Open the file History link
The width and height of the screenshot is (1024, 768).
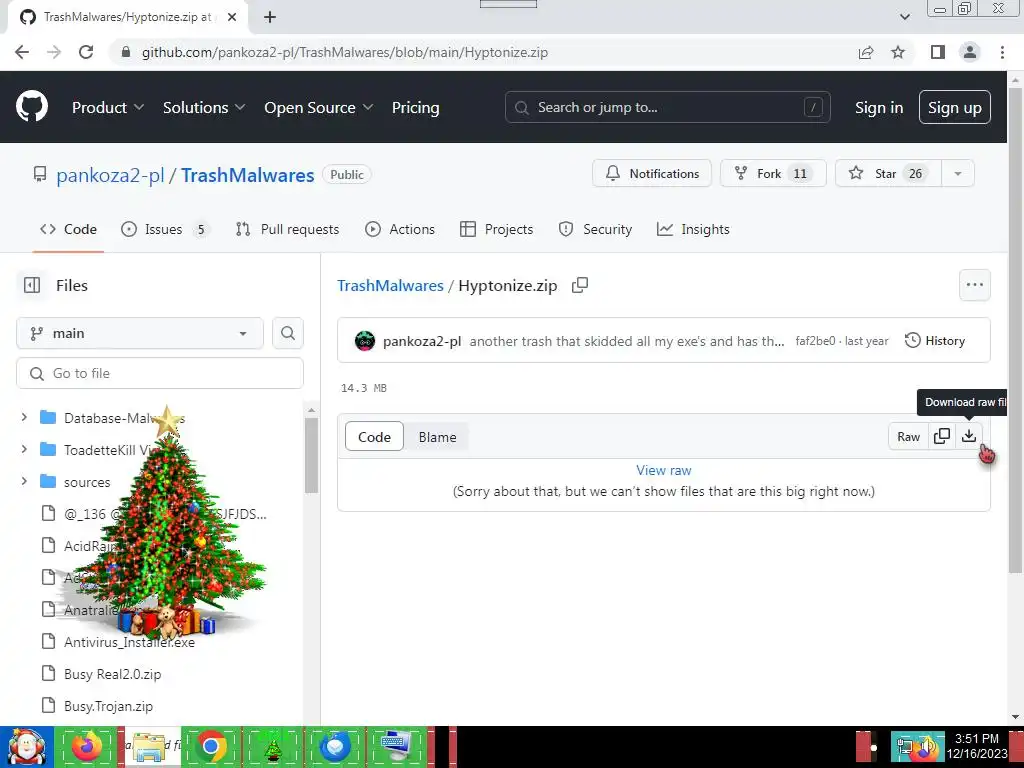pos(935,341)
